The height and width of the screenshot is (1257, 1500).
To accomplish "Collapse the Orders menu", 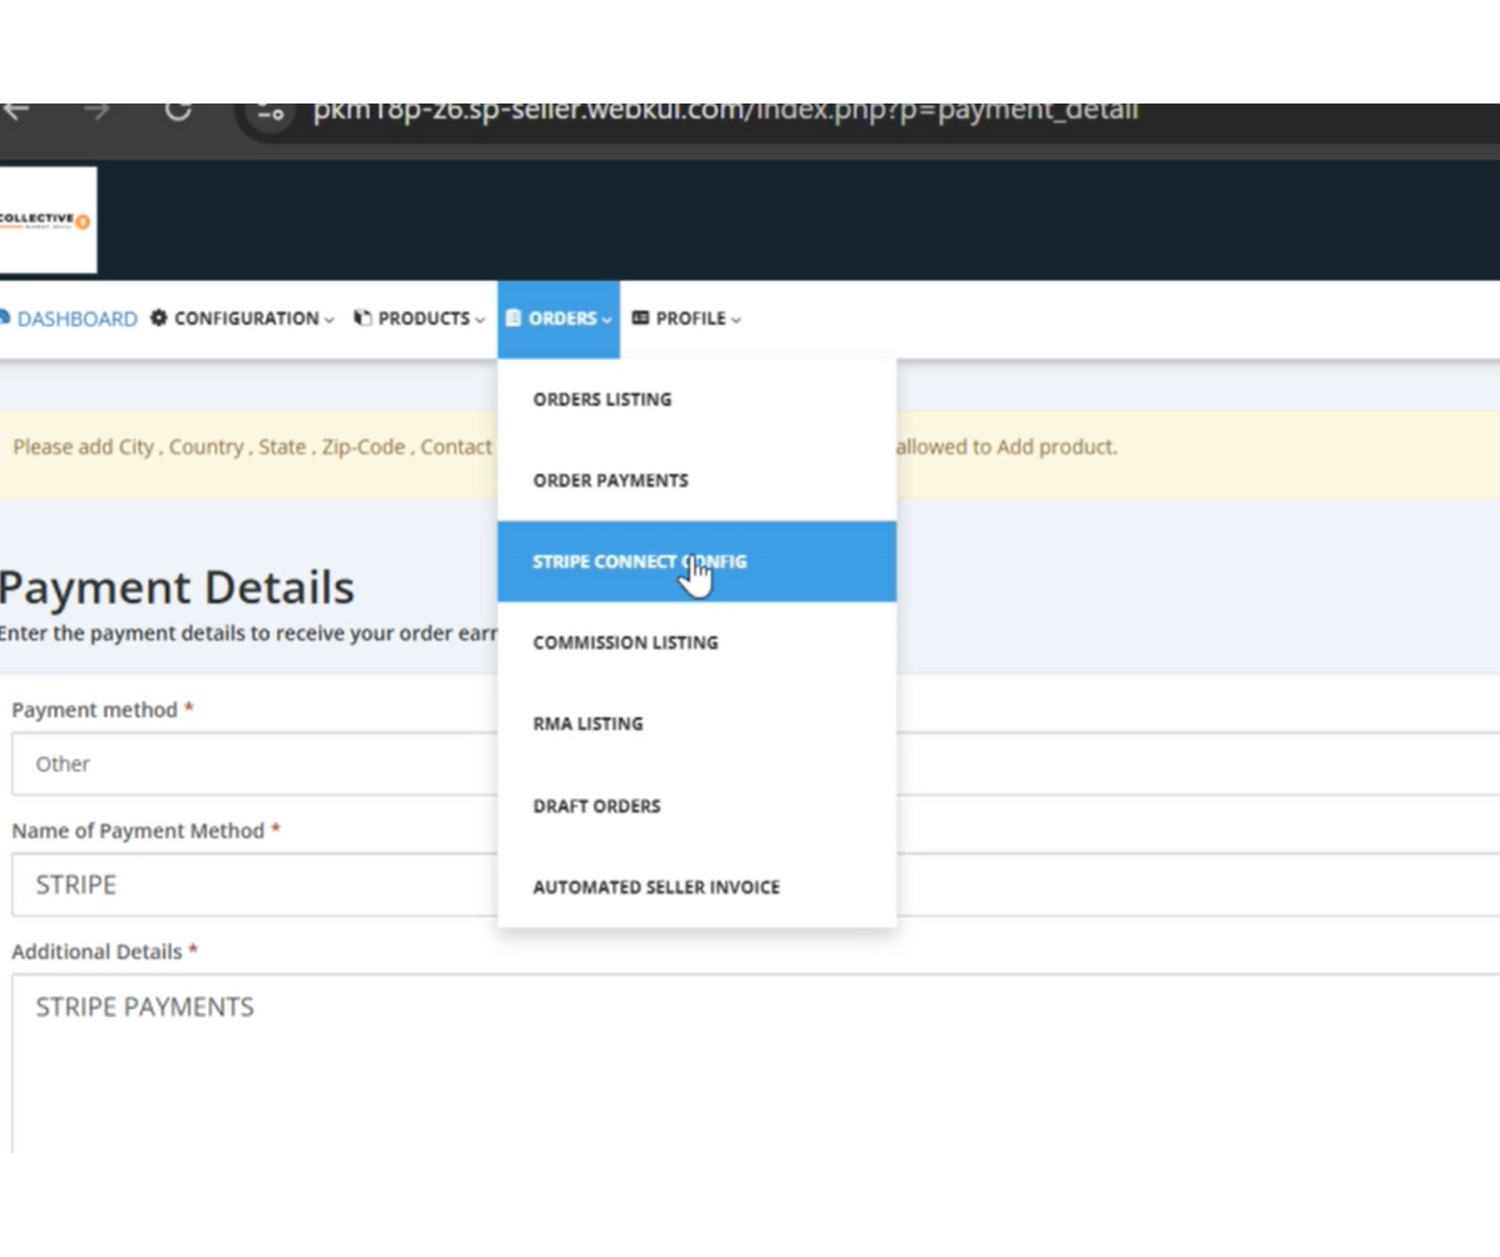I will tap(559, 319).
